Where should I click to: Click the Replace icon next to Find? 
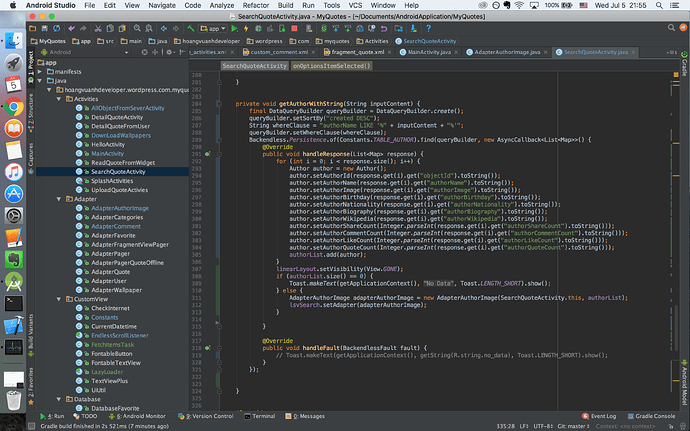(149, 28)
